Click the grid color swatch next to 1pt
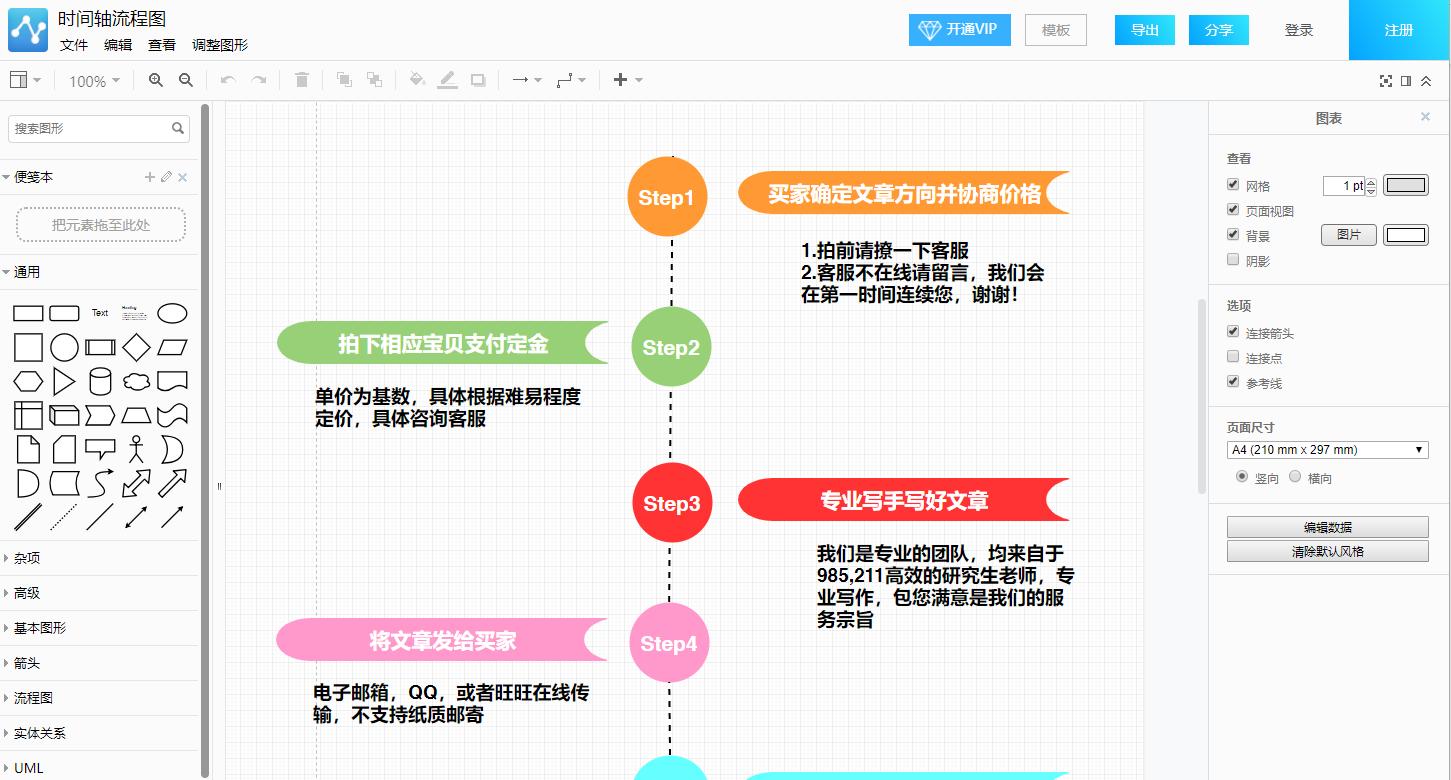1451x780 pixels. (x=1406, y=185)
